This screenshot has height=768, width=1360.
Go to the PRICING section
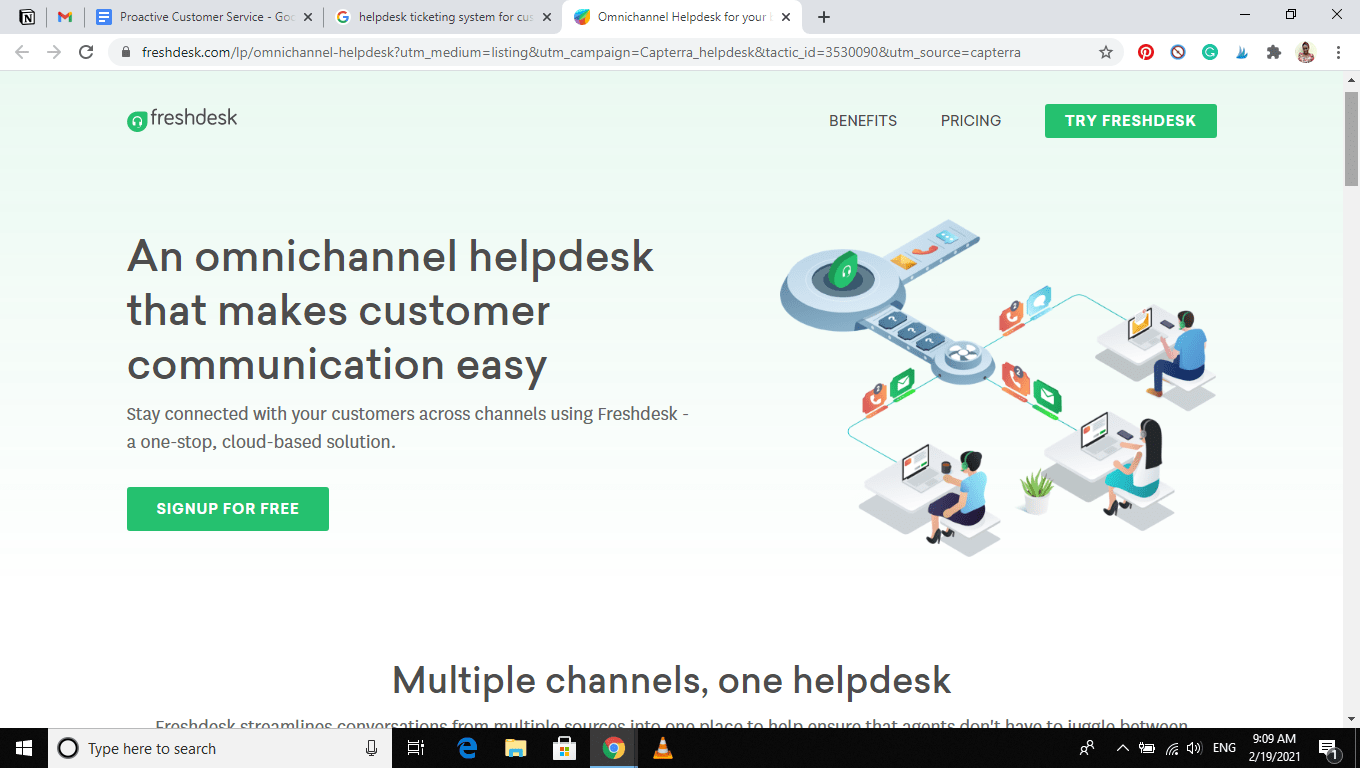coord(971,121)
